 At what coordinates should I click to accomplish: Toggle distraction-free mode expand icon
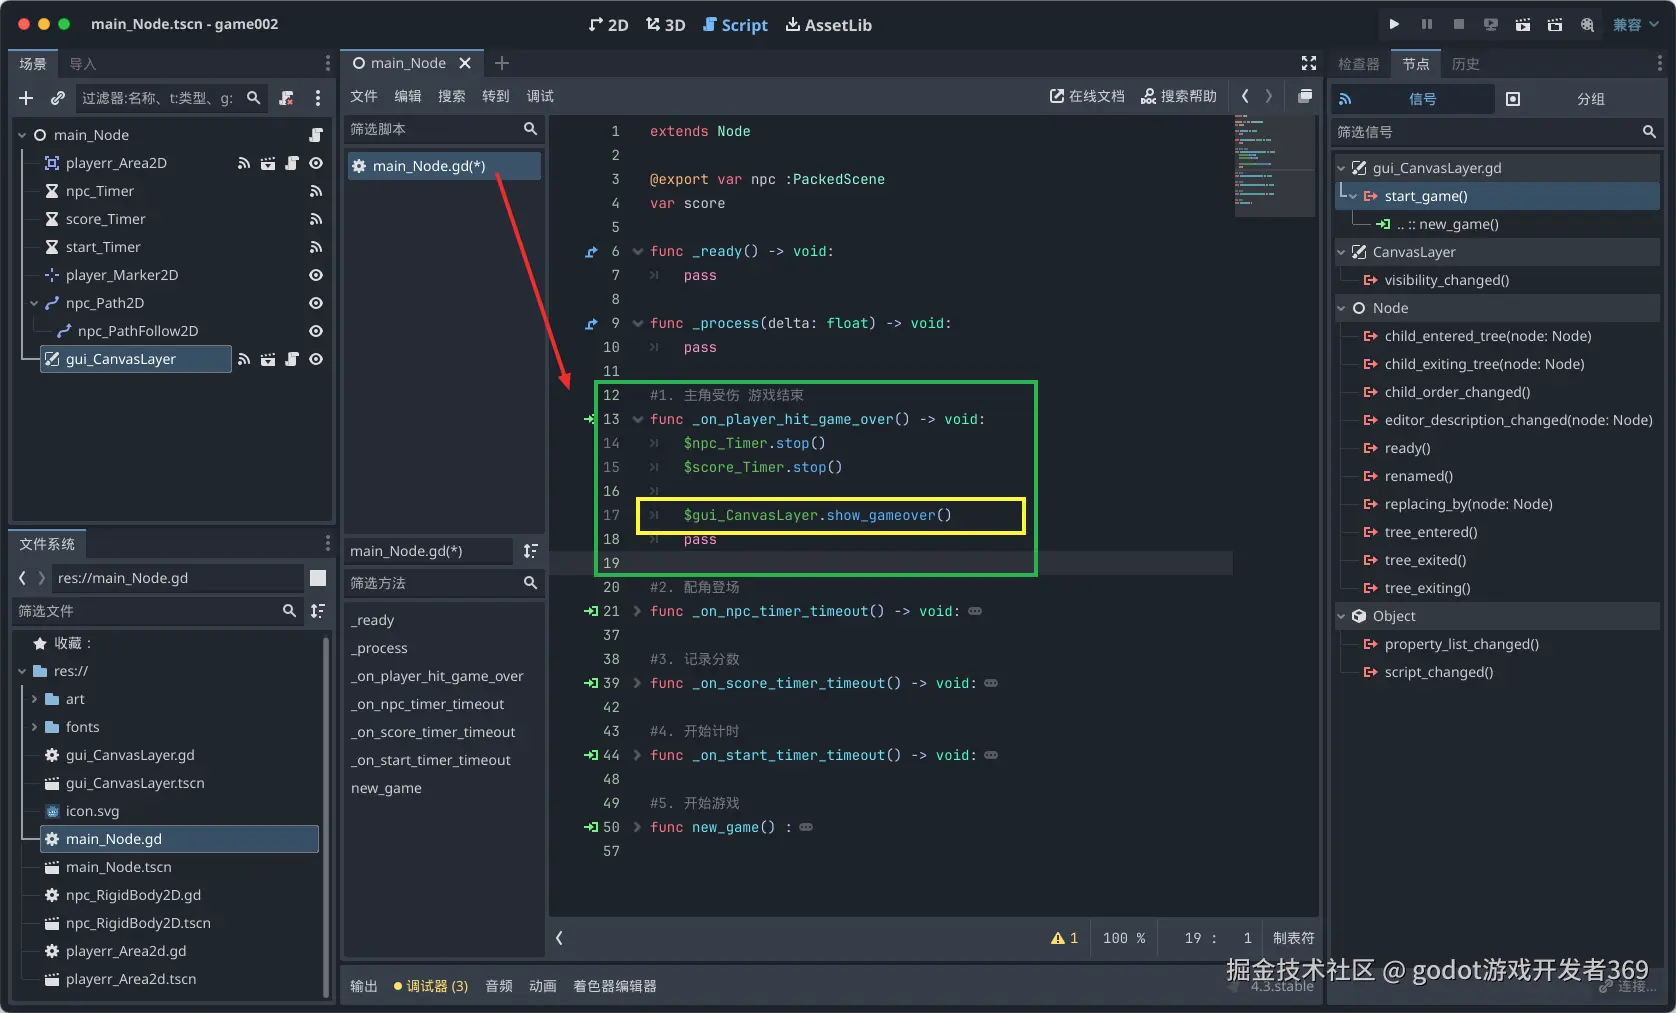1309,63
